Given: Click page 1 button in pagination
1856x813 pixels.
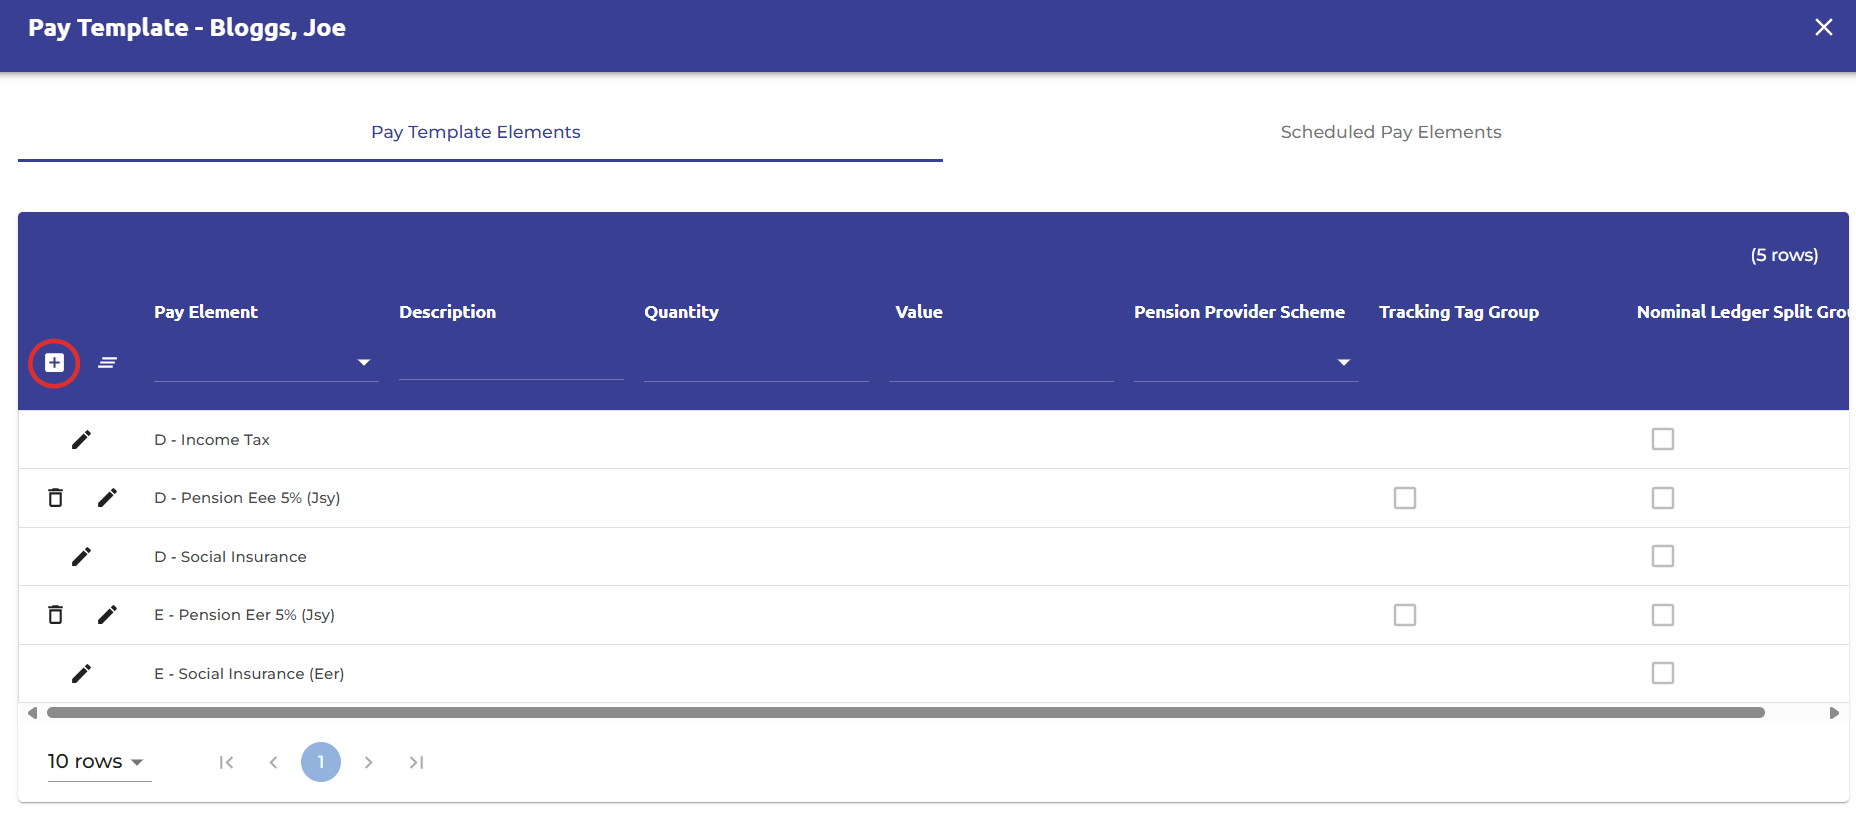Looking at the screenshot, I should pyautogui.click(x=321, y=762).
